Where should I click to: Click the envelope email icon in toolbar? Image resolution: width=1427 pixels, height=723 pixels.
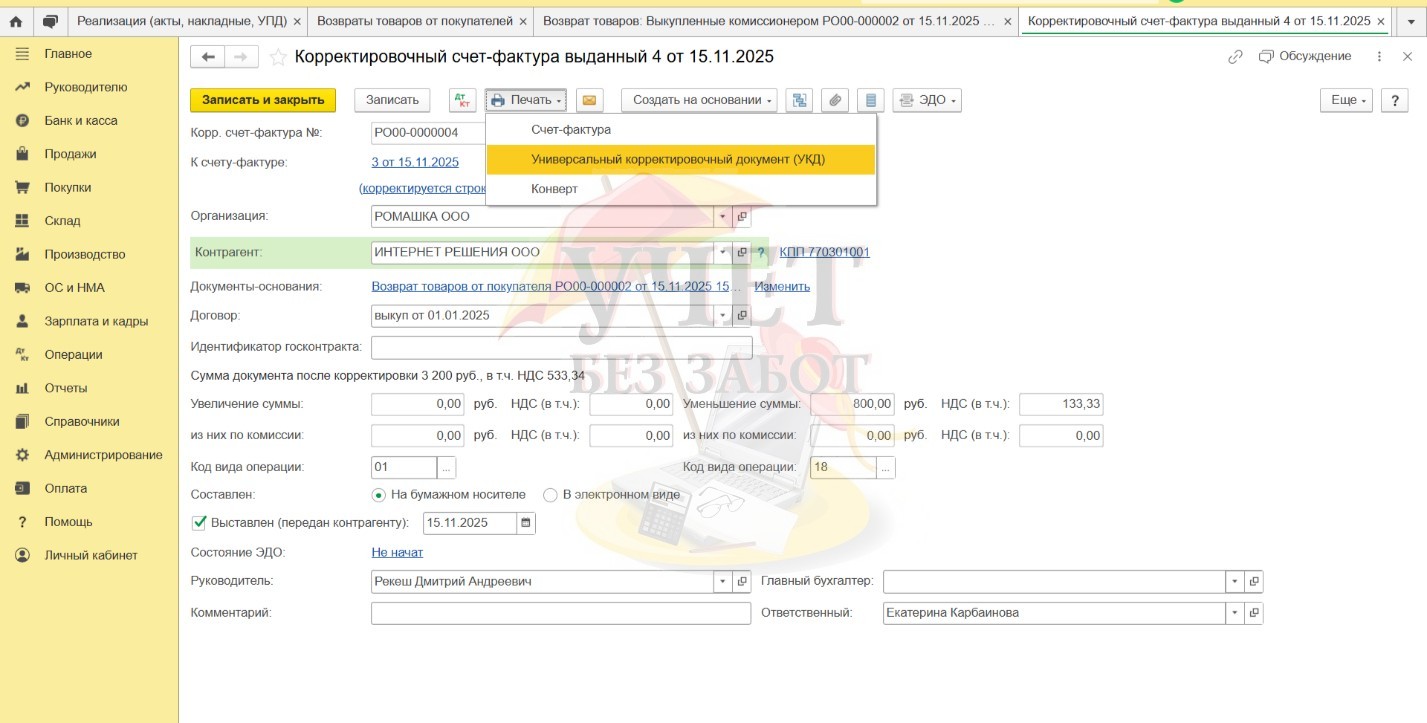tap(589, 100)
